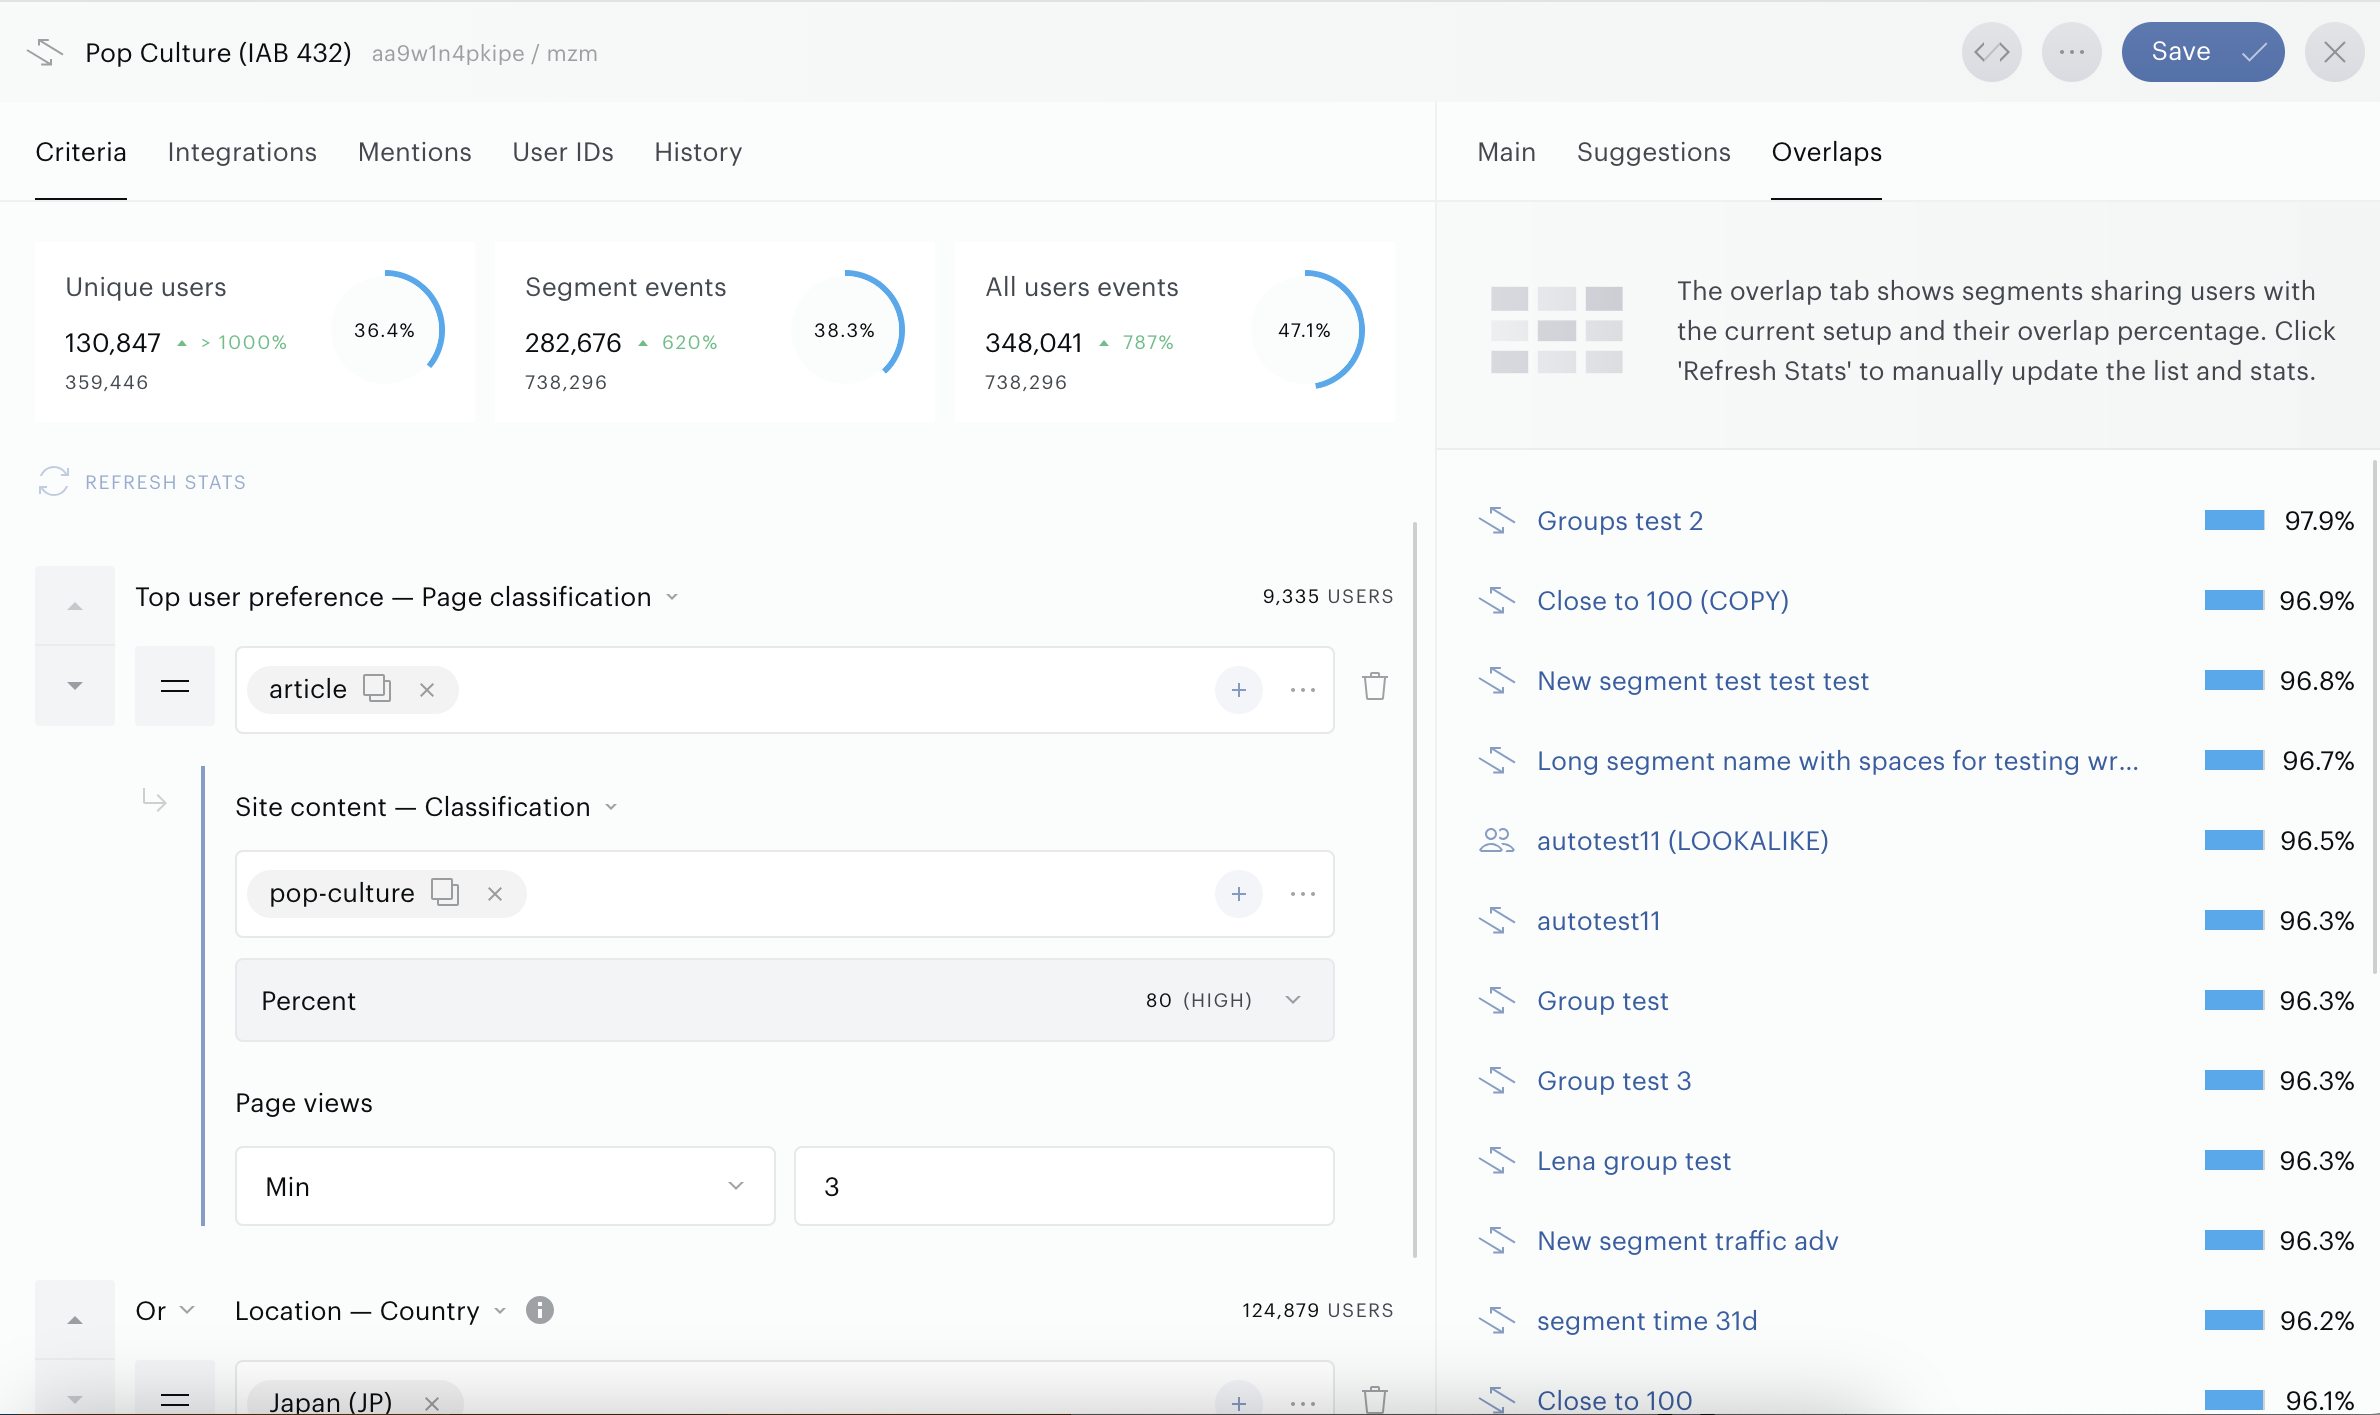This screenshot has width=2380, height=1415.
Task: Open New segment traffic adv segment
Action: coord(1688,1241)
